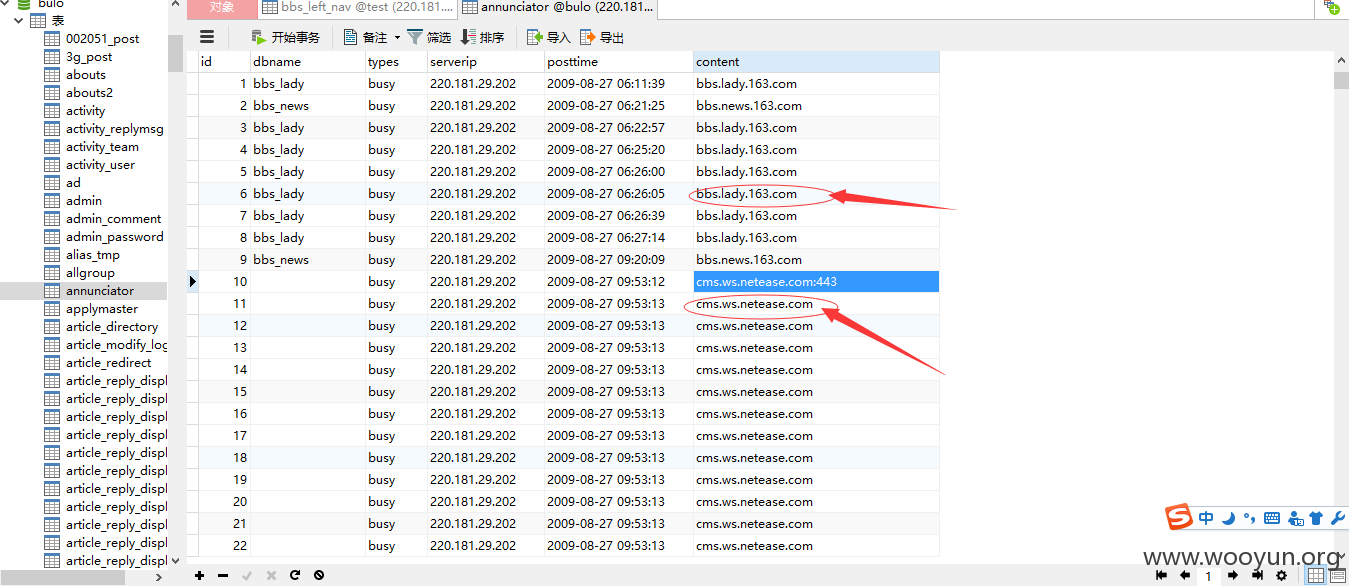
Task: Select the 002051_post table
Action: (102, 38)
